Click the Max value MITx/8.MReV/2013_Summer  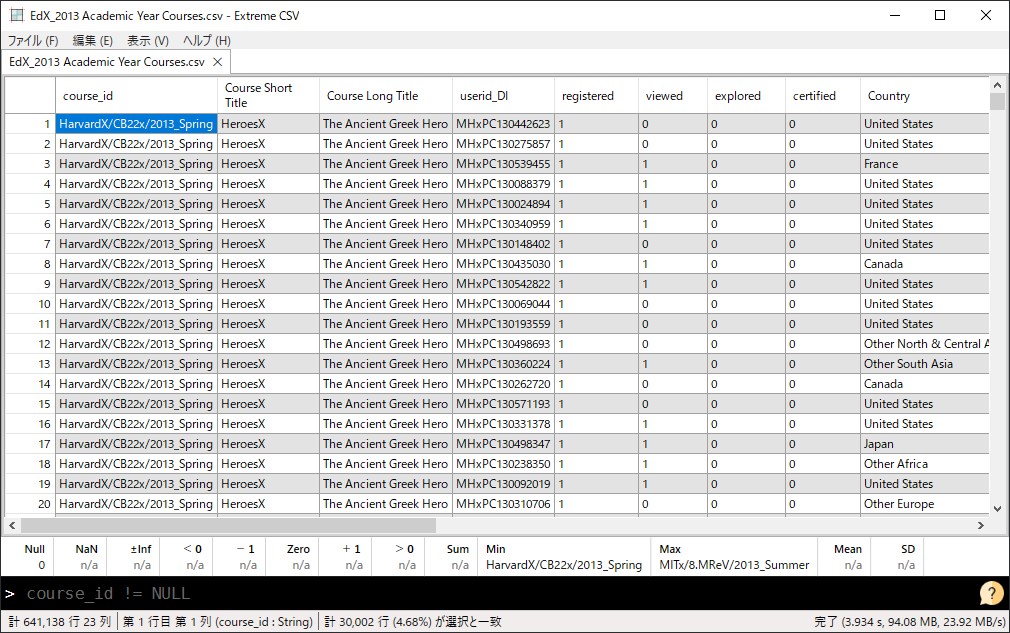tap(734, 565)
